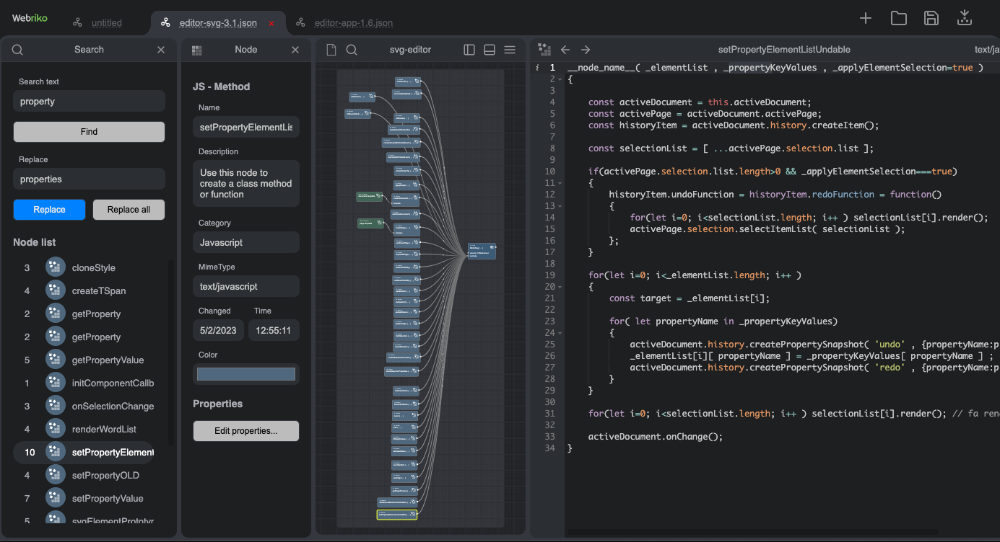
Task: Click the download icon in top toolbar
Action: click(964, 18)
